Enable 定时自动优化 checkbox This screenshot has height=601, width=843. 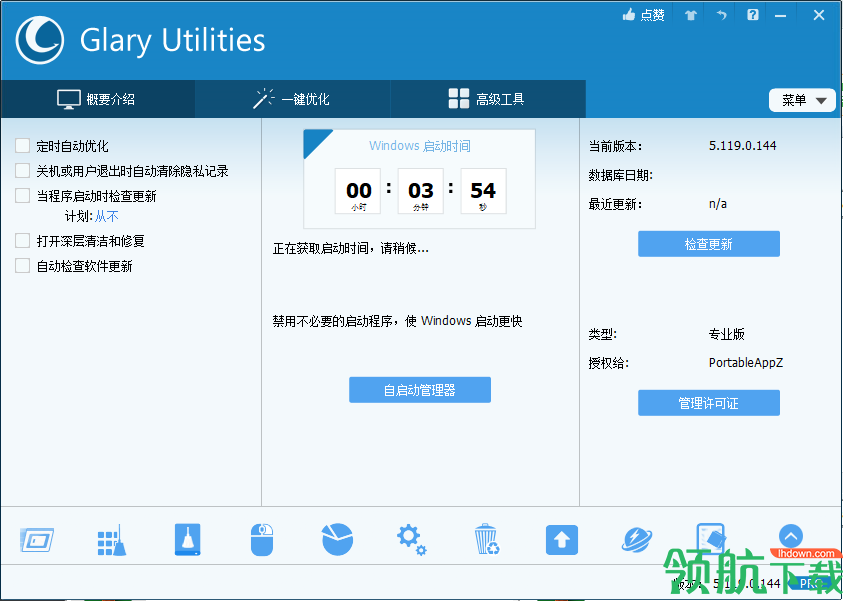click(23, 146)
